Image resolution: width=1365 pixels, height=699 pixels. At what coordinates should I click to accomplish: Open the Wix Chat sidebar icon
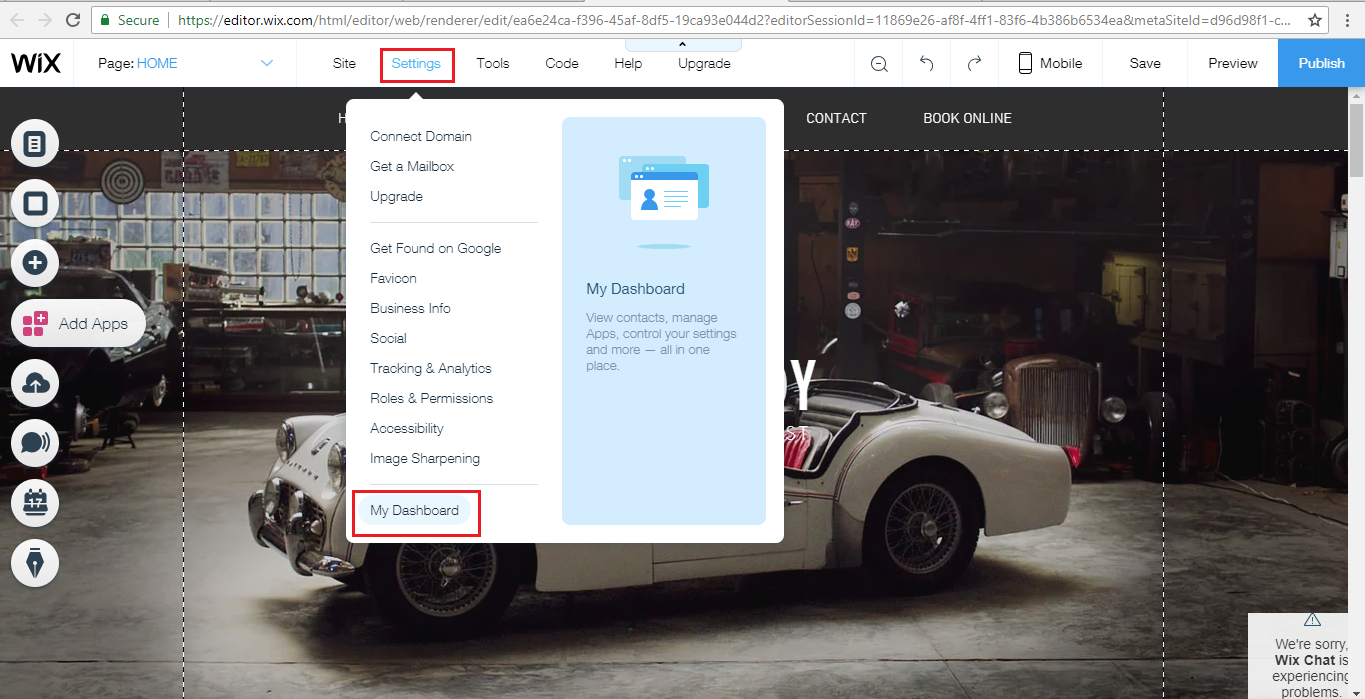(x=35, y=443)
